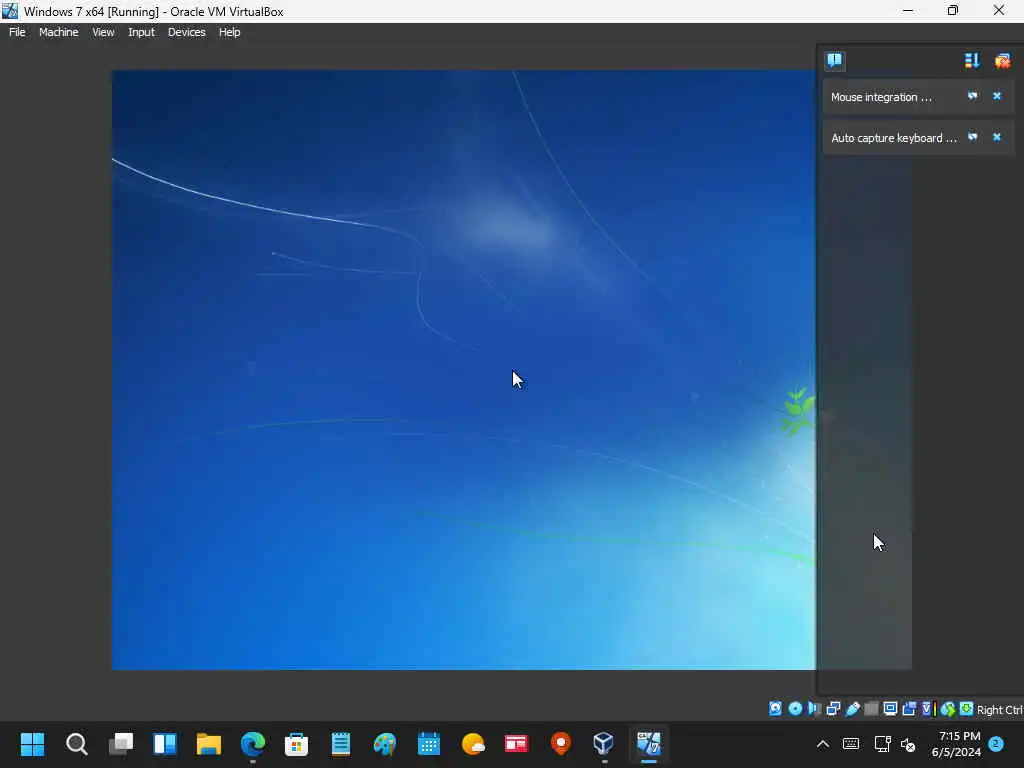This screenshot has width=1024, height=768.
Task: Click the USB devices status icon
Action: click(852, 709)
